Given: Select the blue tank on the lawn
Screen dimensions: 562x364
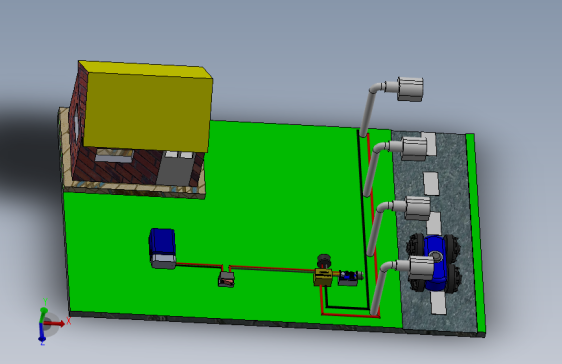Looking at the screenshot, I should (162, 248).
